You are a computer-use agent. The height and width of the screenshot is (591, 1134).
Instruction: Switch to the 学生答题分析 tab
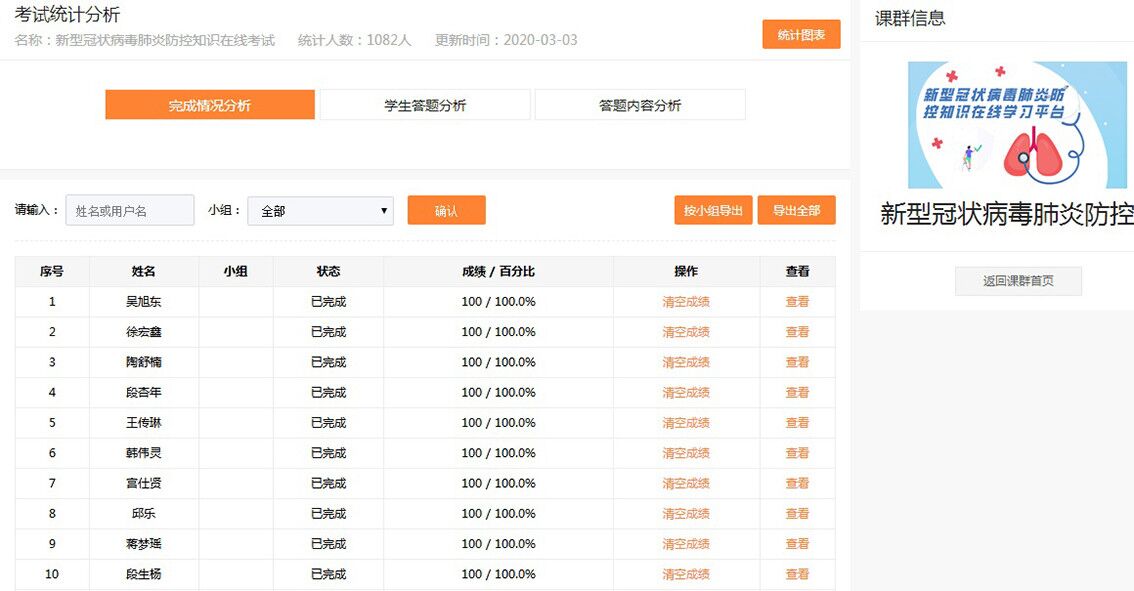tap(425, 105)
